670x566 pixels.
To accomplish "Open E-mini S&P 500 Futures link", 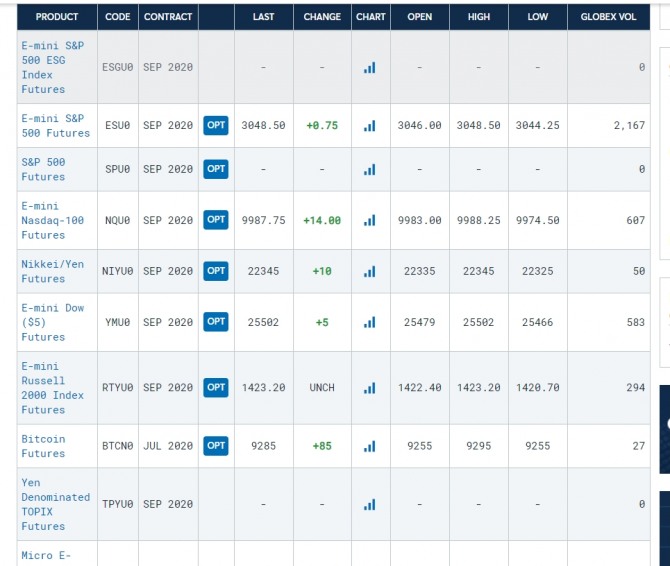I will coord(56,126).
